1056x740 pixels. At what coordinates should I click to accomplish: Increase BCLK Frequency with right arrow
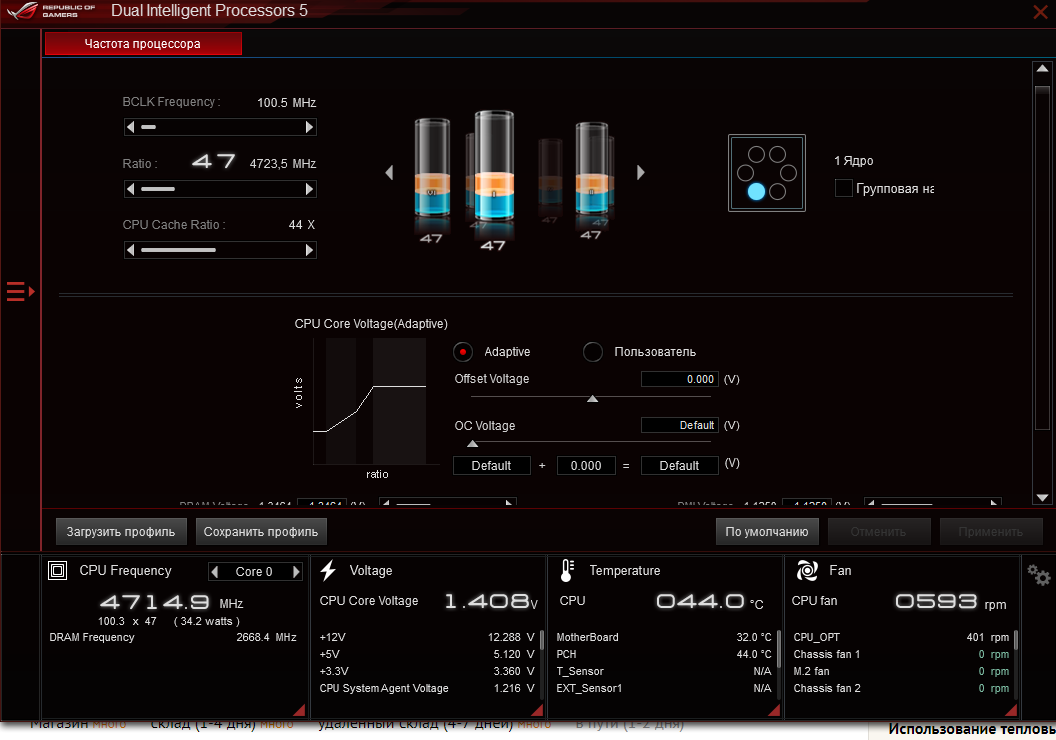coord(309,127)
